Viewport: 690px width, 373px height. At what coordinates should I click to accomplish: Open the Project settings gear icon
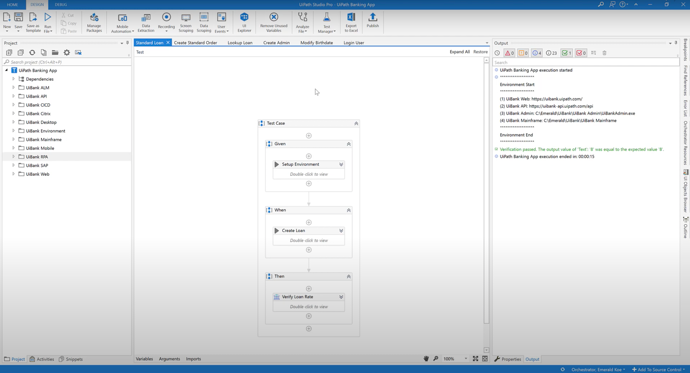click(66, 52)
